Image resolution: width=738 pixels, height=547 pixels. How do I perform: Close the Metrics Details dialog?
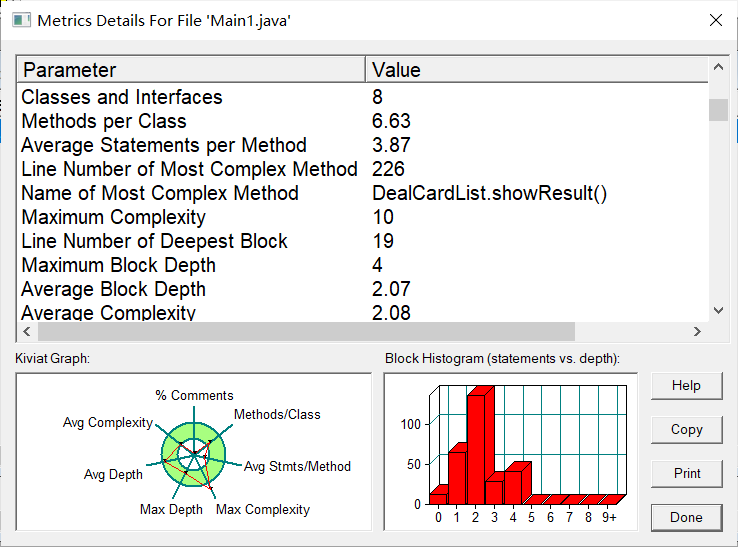[x=715, y=20]
